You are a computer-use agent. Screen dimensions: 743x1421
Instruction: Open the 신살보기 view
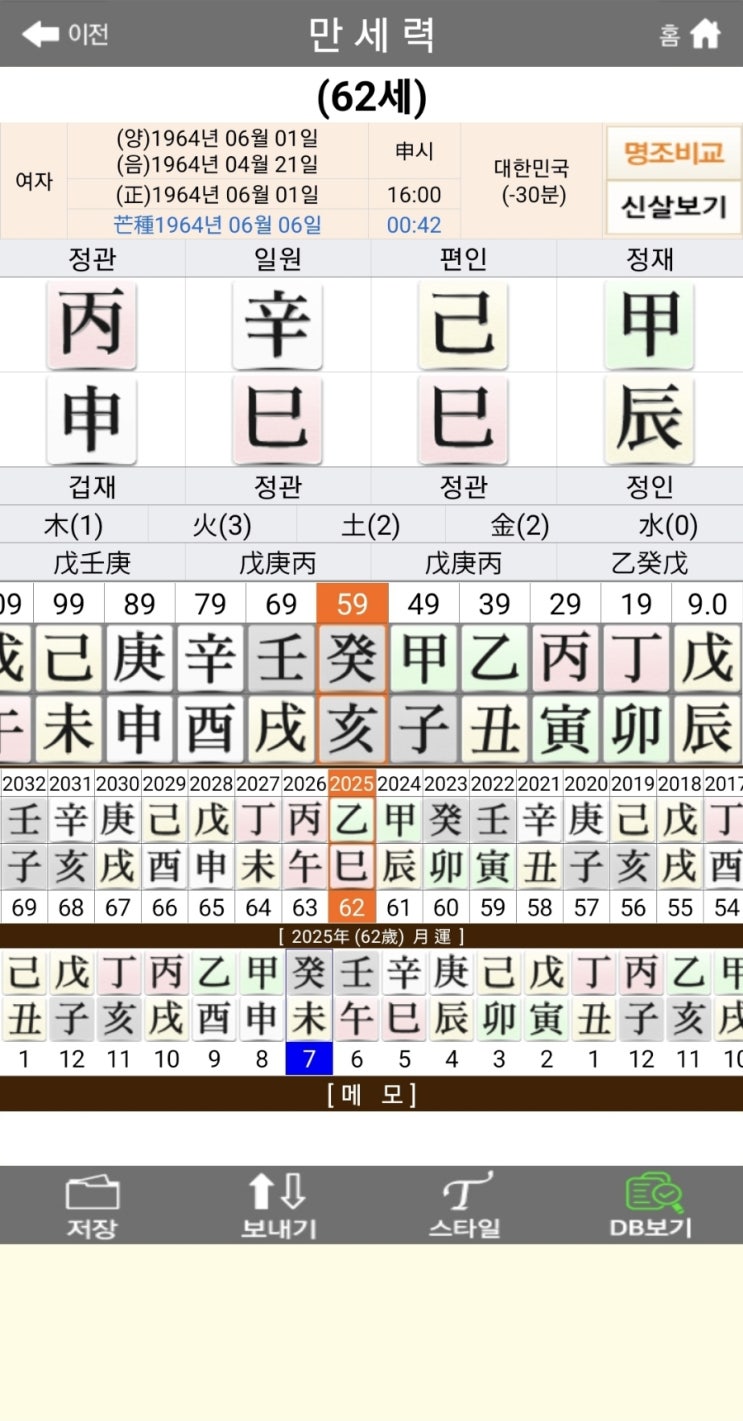tap(674, 207)
